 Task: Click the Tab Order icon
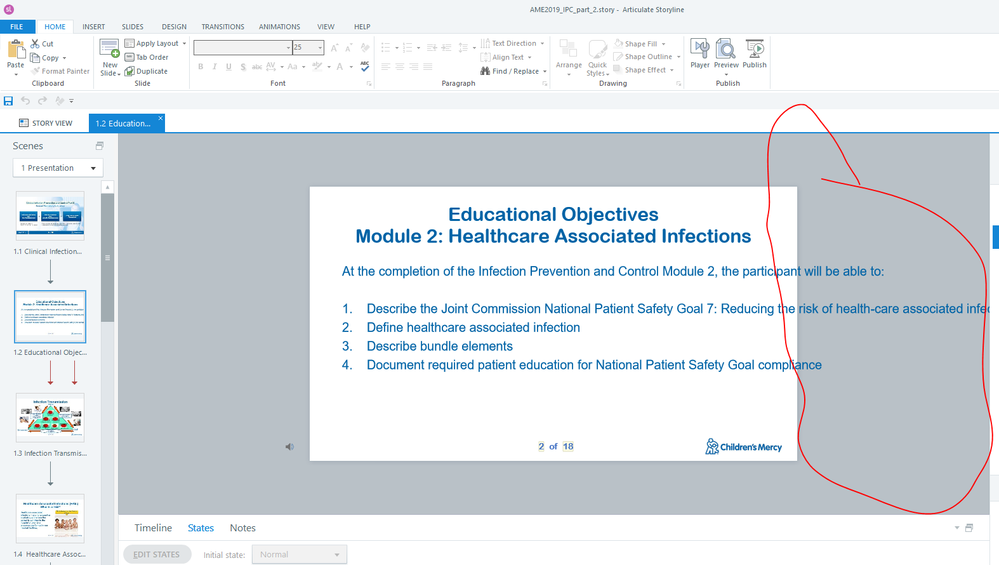click(130, 57)
